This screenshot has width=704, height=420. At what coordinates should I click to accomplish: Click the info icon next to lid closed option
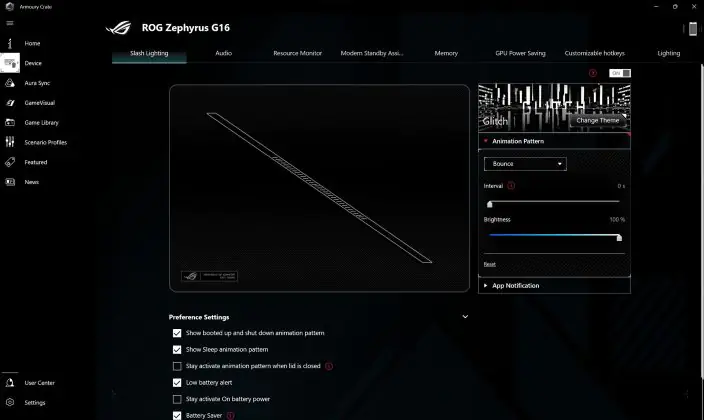[x=329, y=366]
